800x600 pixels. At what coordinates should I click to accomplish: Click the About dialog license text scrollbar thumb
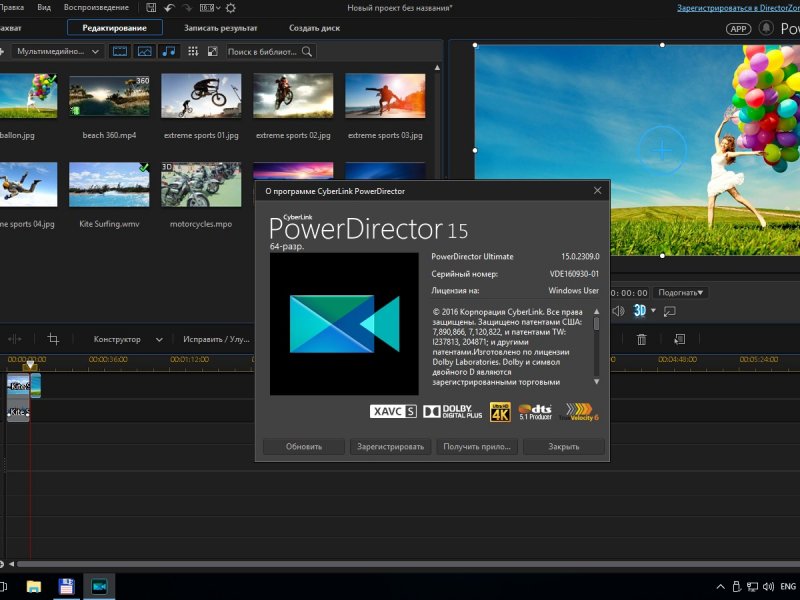tap(596, 324)
